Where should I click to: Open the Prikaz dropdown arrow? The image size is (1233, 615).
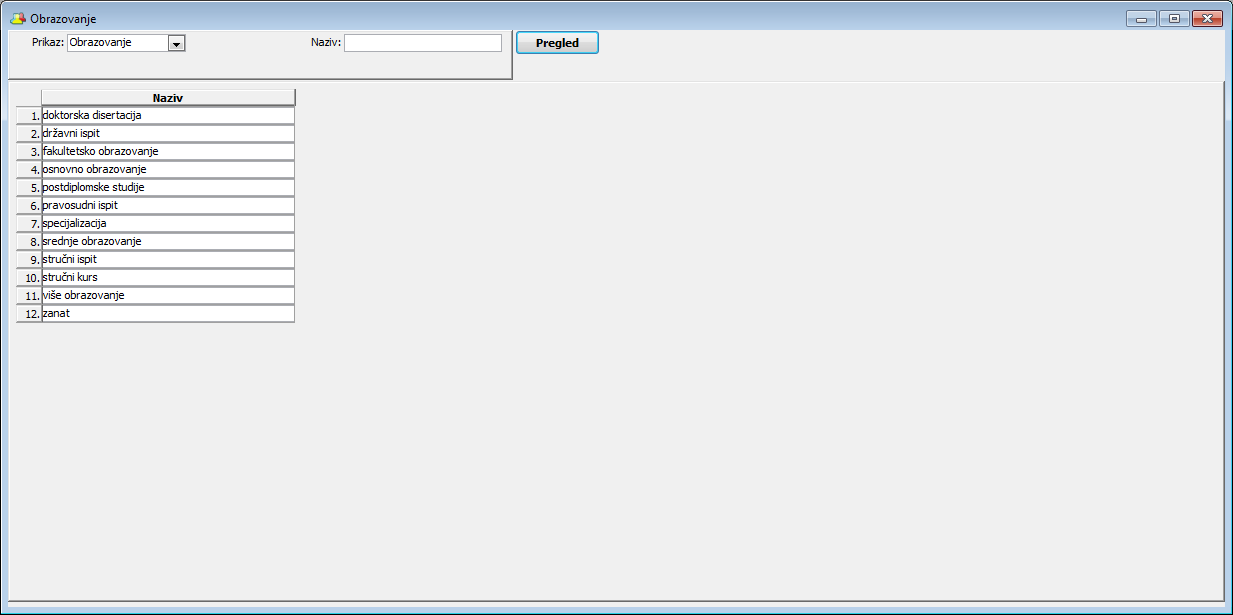point(177,43)
